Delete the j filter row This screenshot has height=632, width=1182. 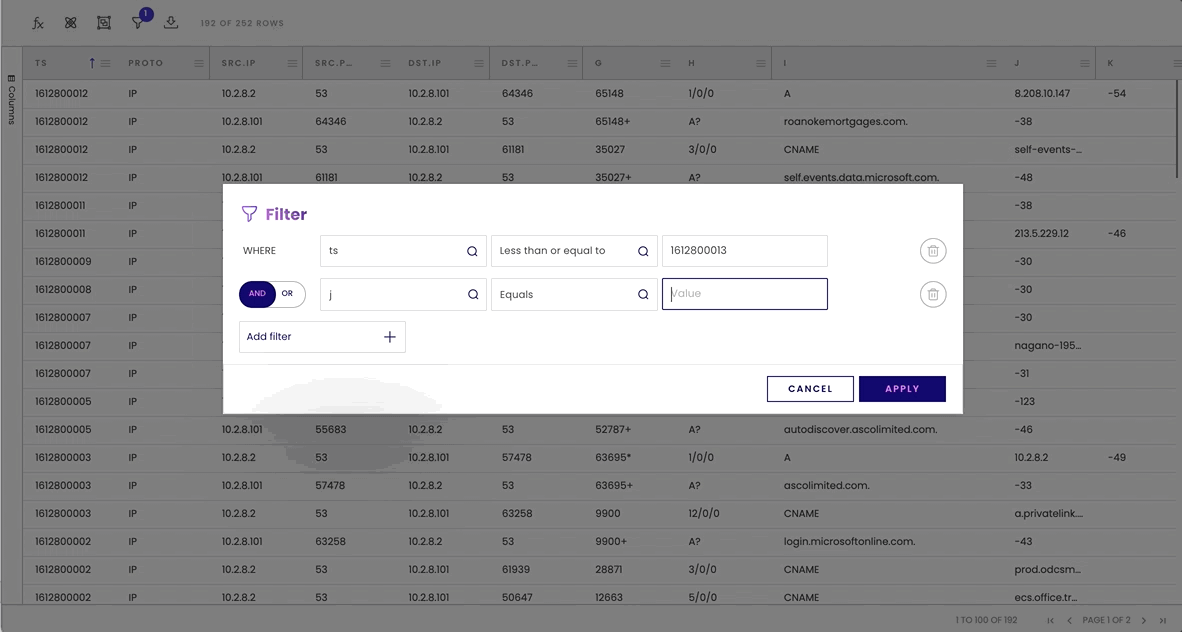933,295
